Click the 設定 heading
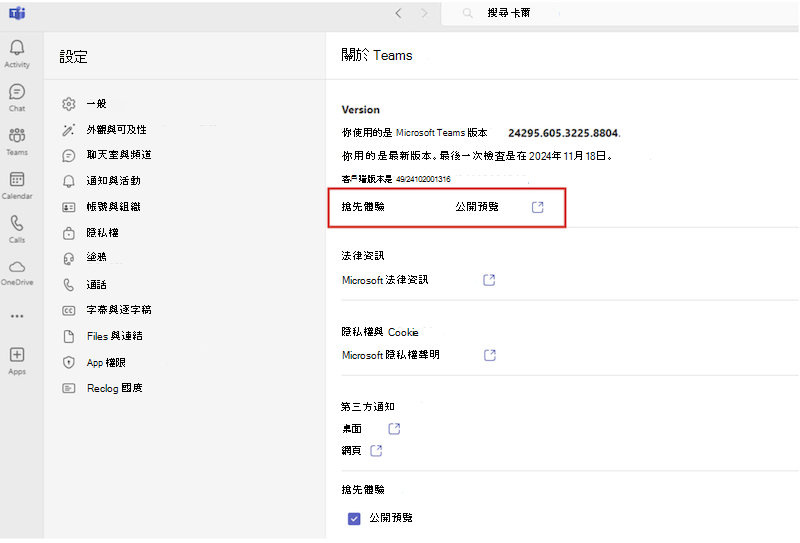 pyautogui.click(x=73, y=57)
